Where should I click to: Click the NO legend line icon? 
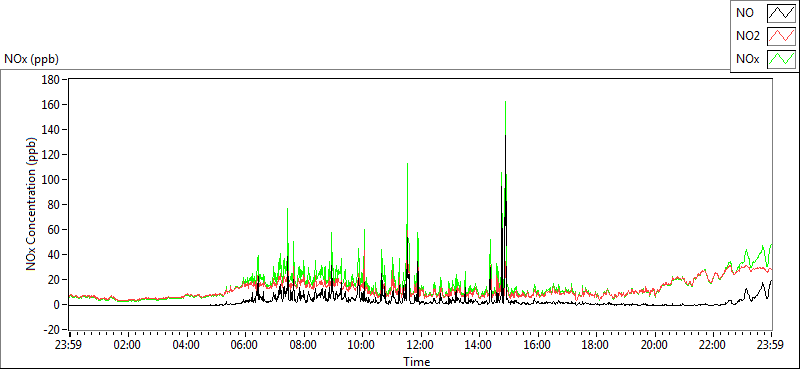[x=782, y=13]
